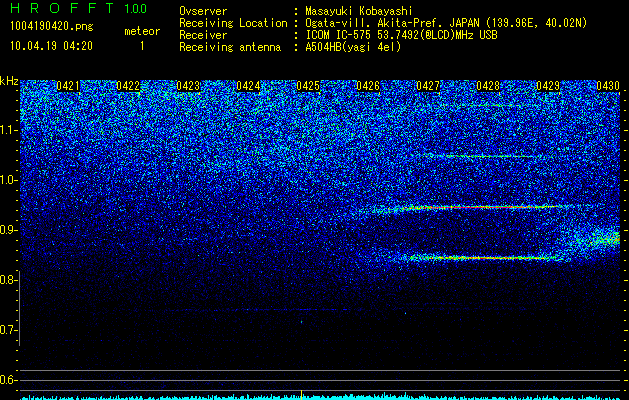
Task: Click the 0.9 frequency axis label
Action: coord(8,230)
